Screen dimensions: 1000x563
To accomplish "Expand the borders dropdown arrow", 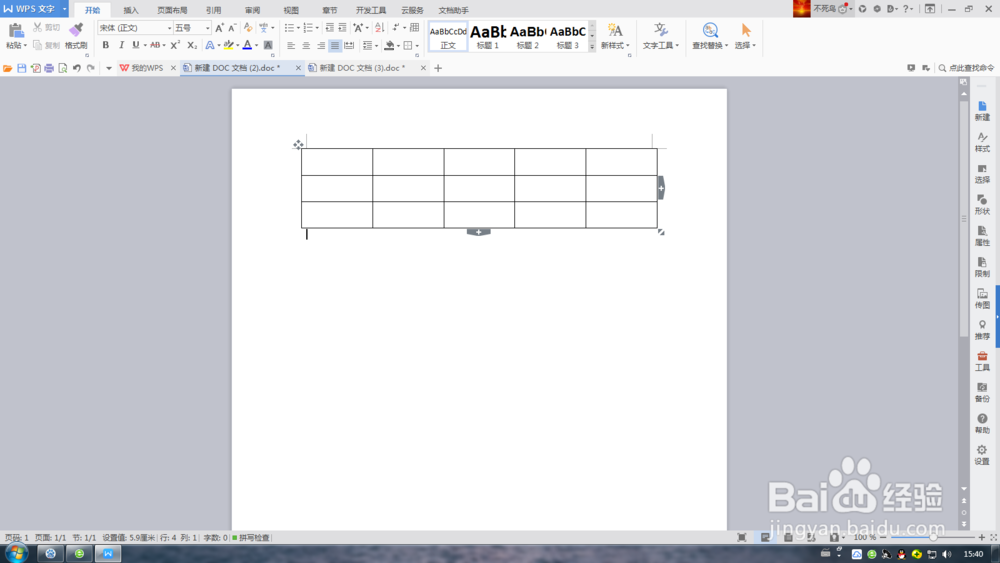I will pos(417,45).
